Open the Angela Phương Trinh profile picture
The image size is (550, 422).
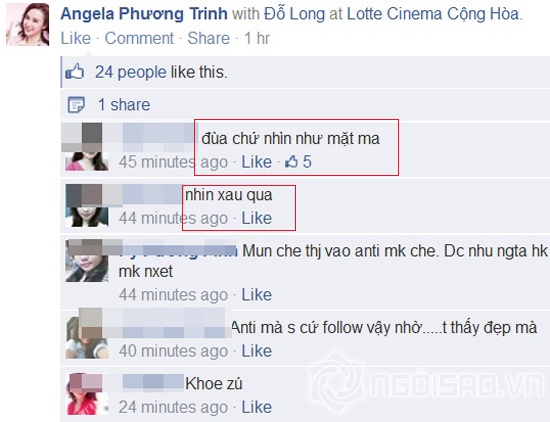pyautogui.click(x=27, y=25)
